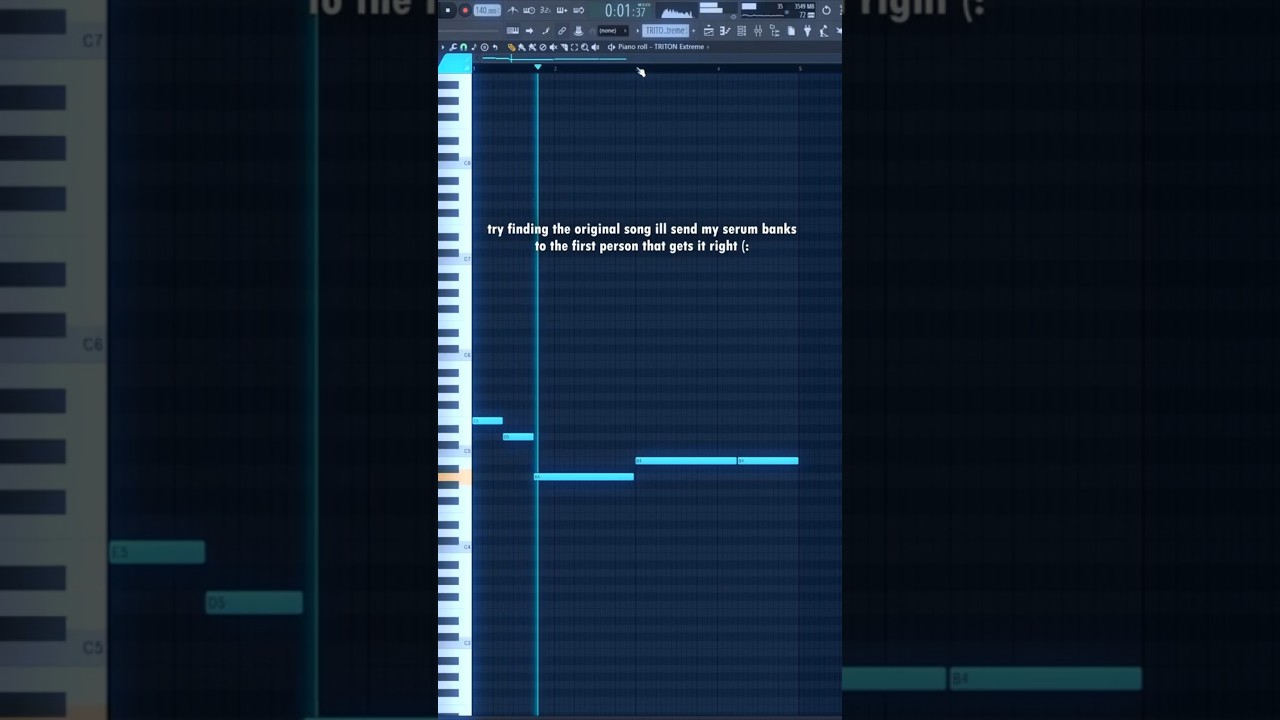Add new pattern with the plus button
This screenshot has width=1280, height=720.
point(693,31)
